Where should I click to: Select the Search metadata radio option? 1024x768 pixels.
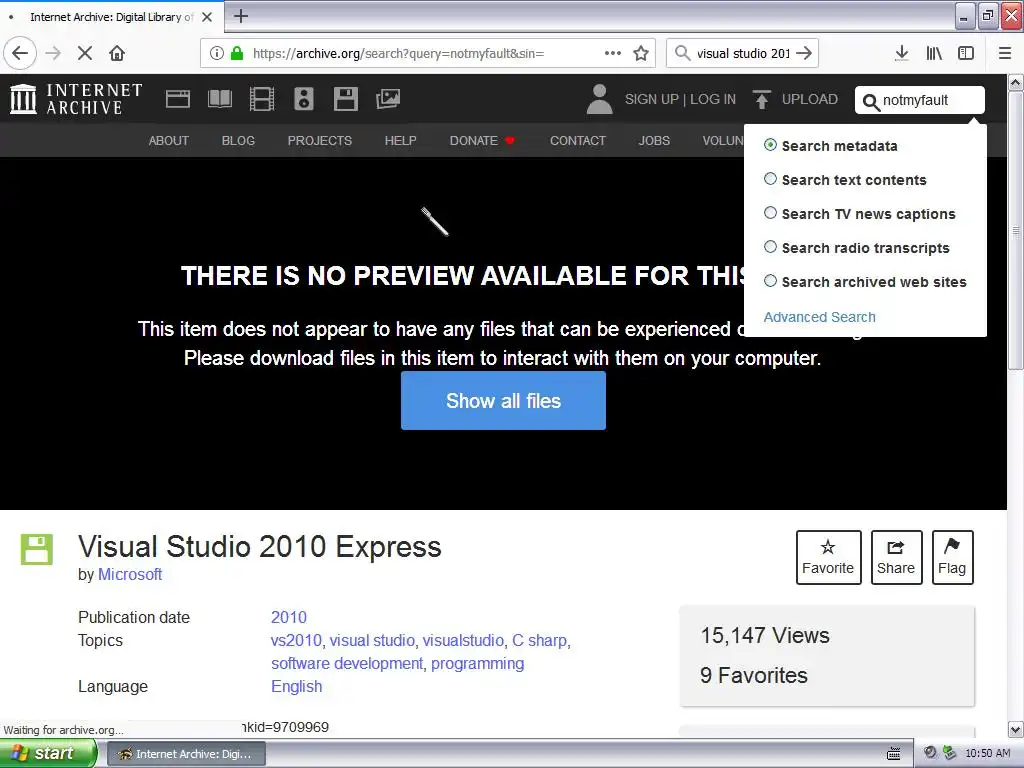tap(771, 145)
